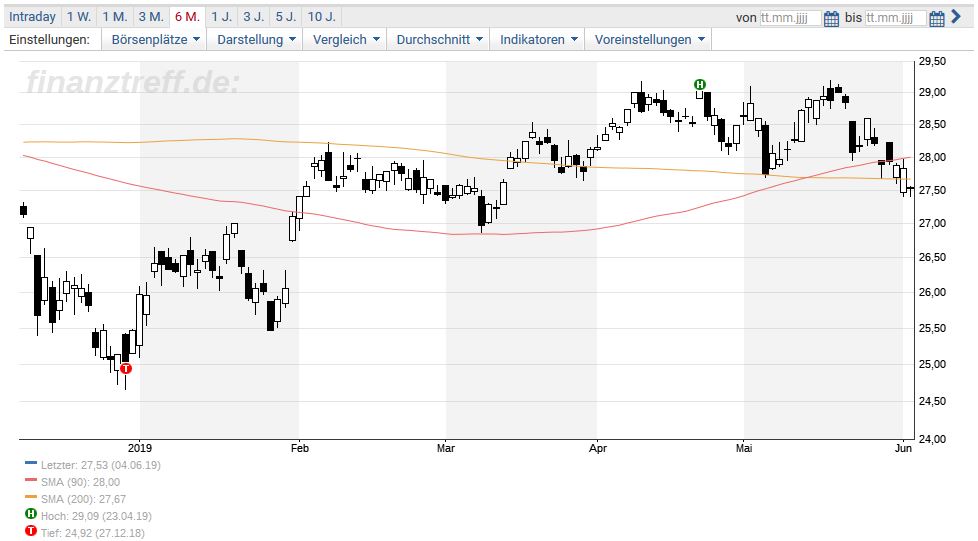Open the Darstellung dropdown
Image resolution: width=978 pixels, height=541 pixels.
tap(256, 39)
